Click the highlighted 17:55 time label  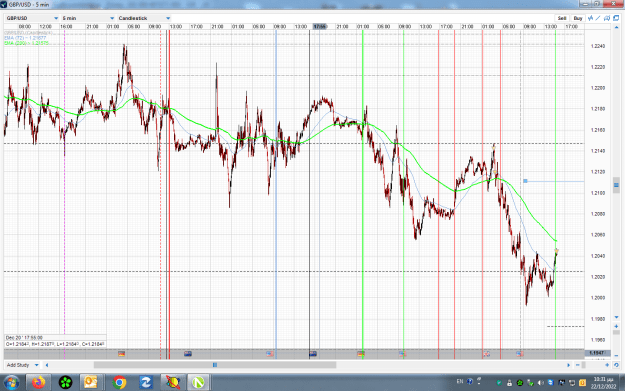point(320,26)
